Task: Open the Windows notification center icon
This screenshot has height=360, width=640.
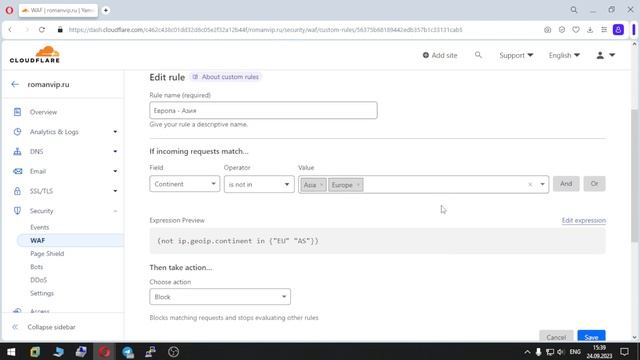Action: click(624, 351)
